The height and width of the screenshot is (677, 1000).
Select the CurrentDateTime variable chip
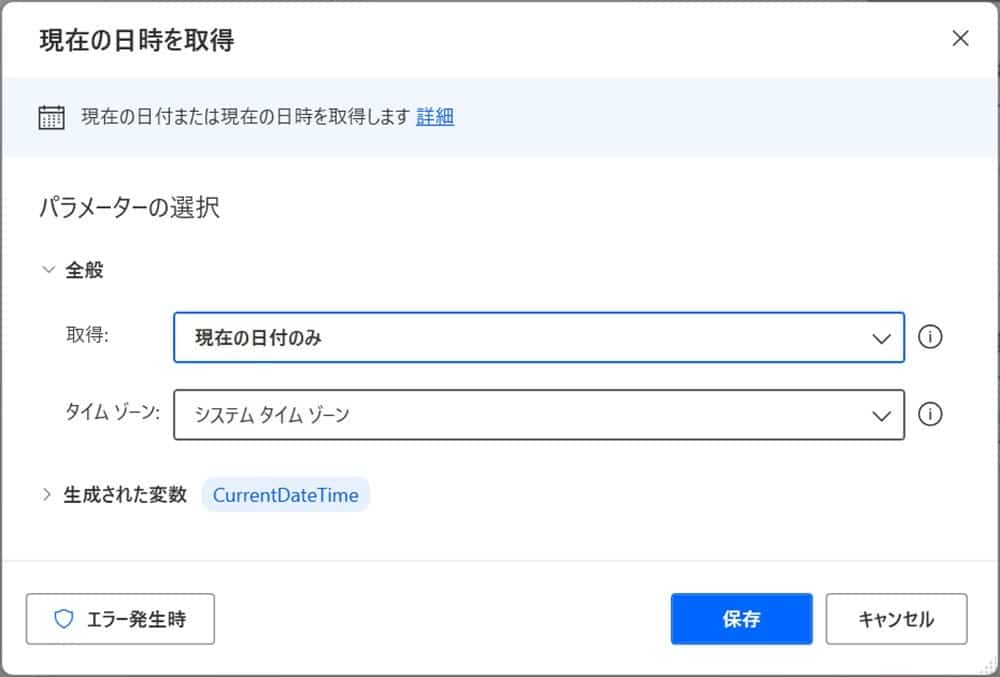[285, 494]
